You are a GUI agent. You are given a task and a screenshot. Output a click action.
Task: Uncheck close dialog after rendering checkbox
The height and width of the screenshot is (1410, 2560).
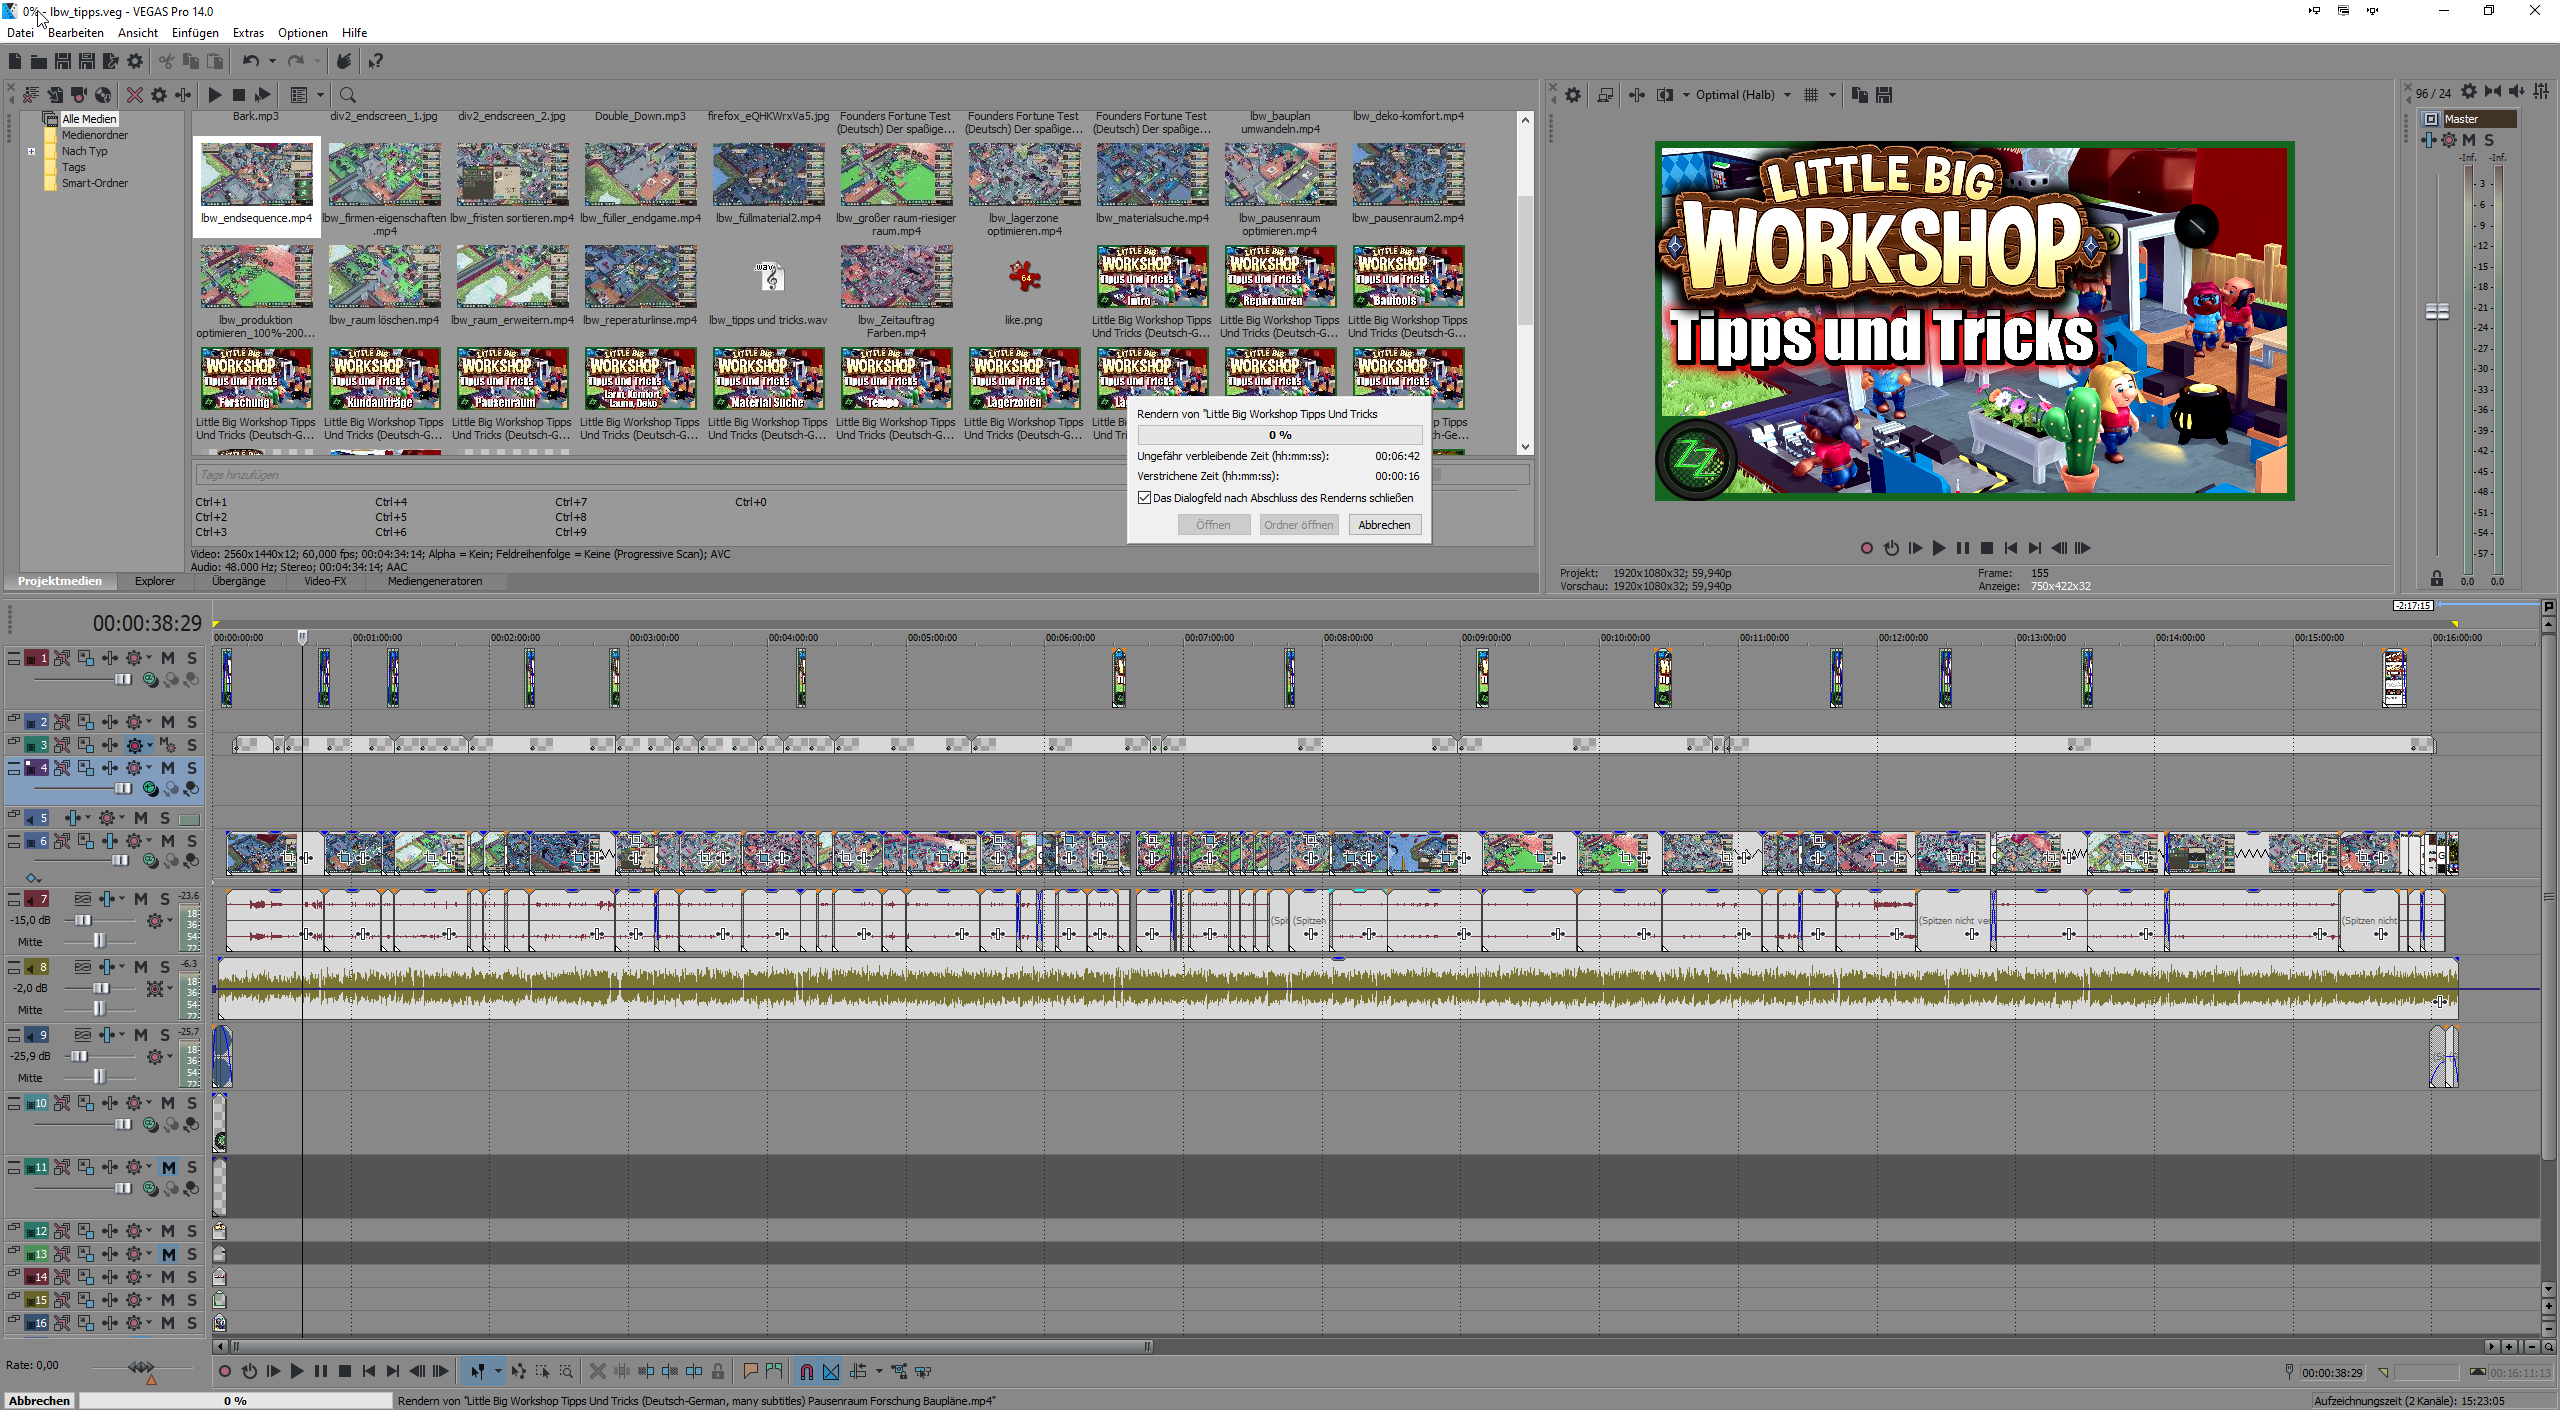(1144, 498)
